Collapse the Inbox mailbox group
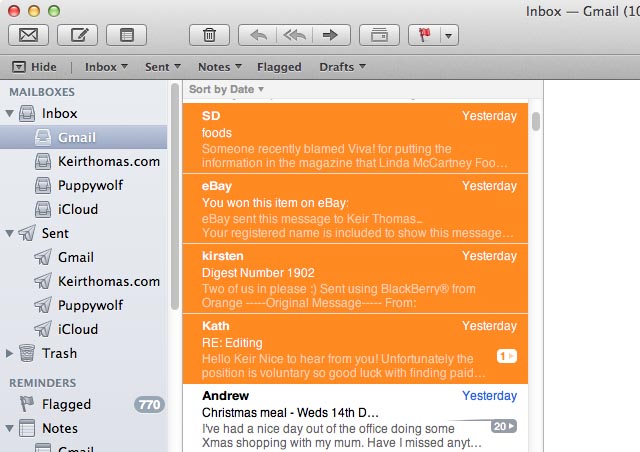 (x=10, y=114)
